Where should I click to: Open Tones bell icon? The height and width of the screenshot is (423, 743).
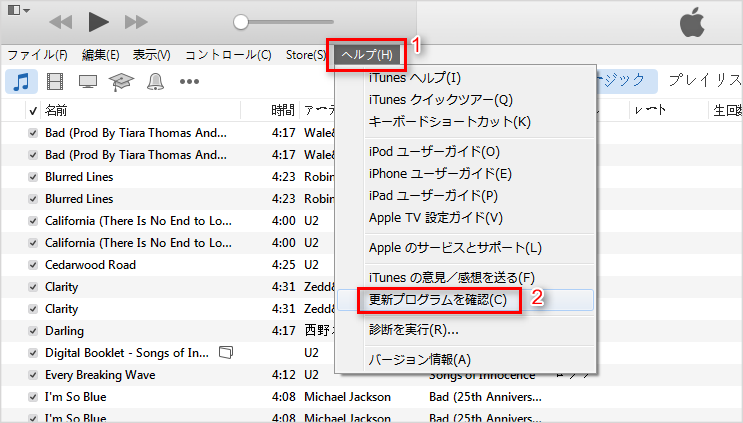(x=155, y=81)
